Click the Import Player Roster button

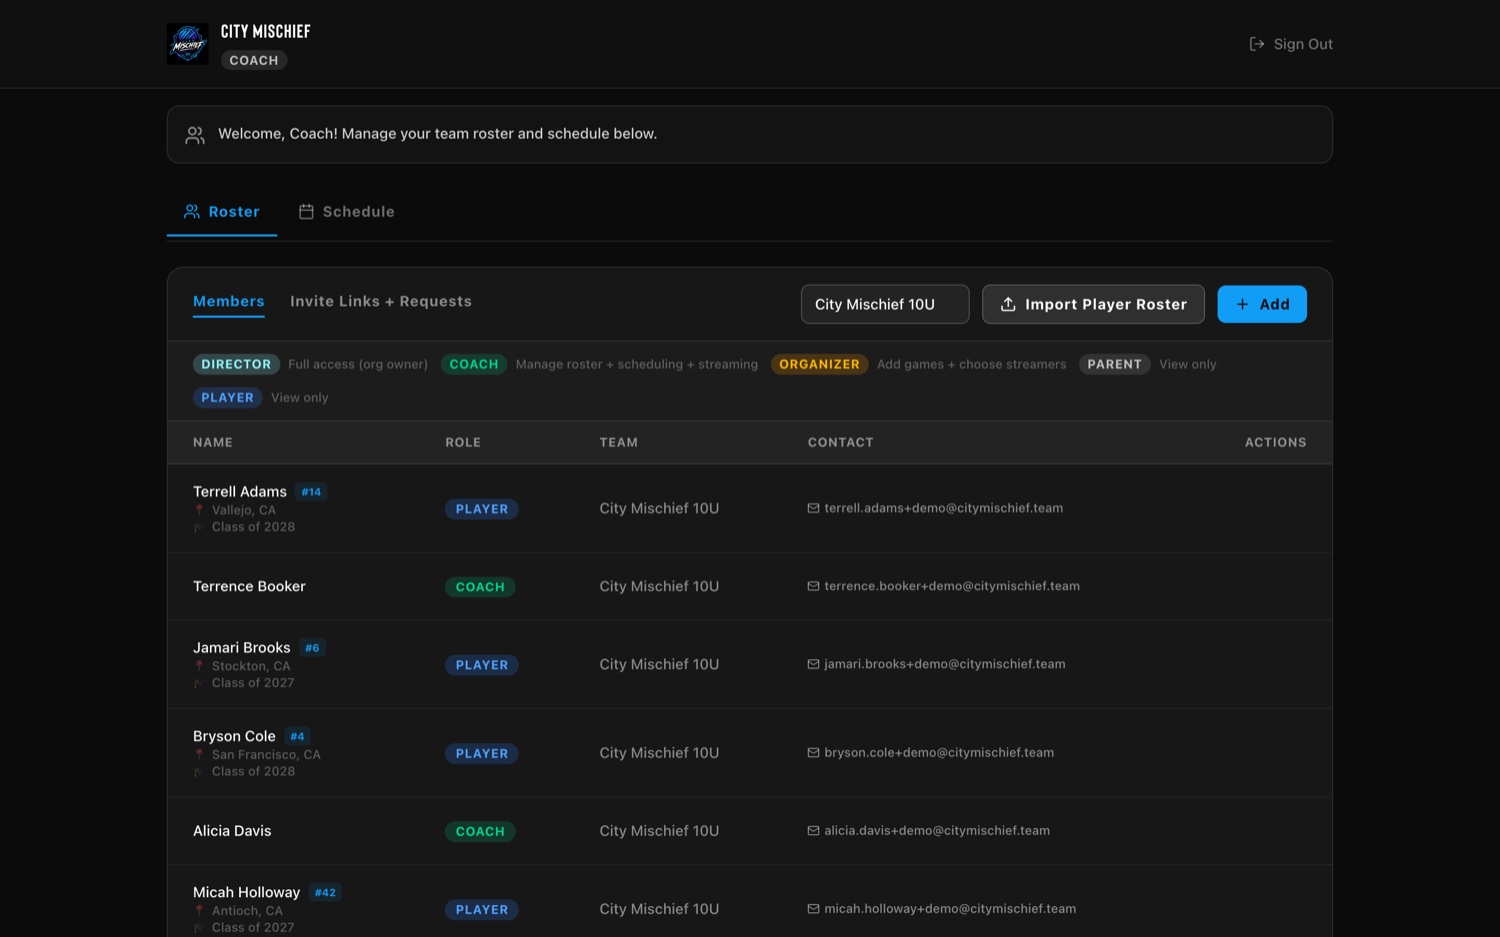[x=1093, y=304]
